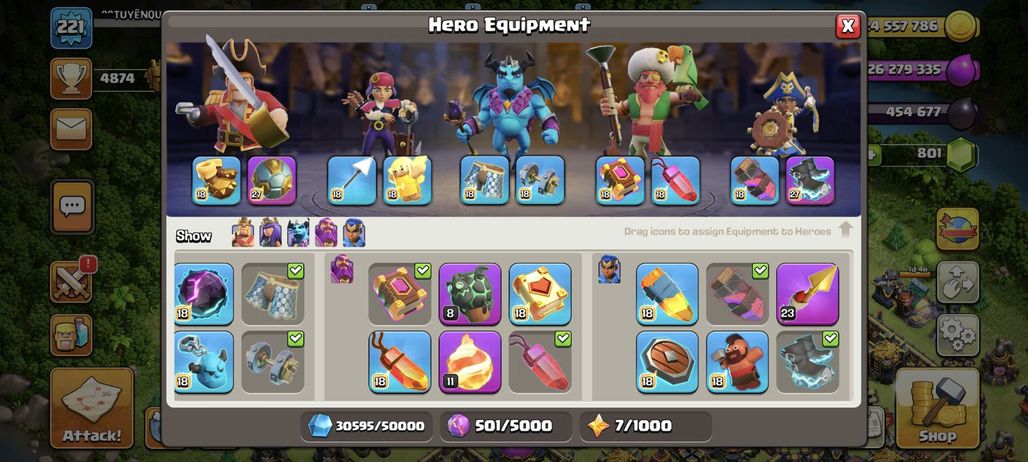Select the Royal Gem equipment slot on Champion
The image size is (1028, 462).
point(755,180)
